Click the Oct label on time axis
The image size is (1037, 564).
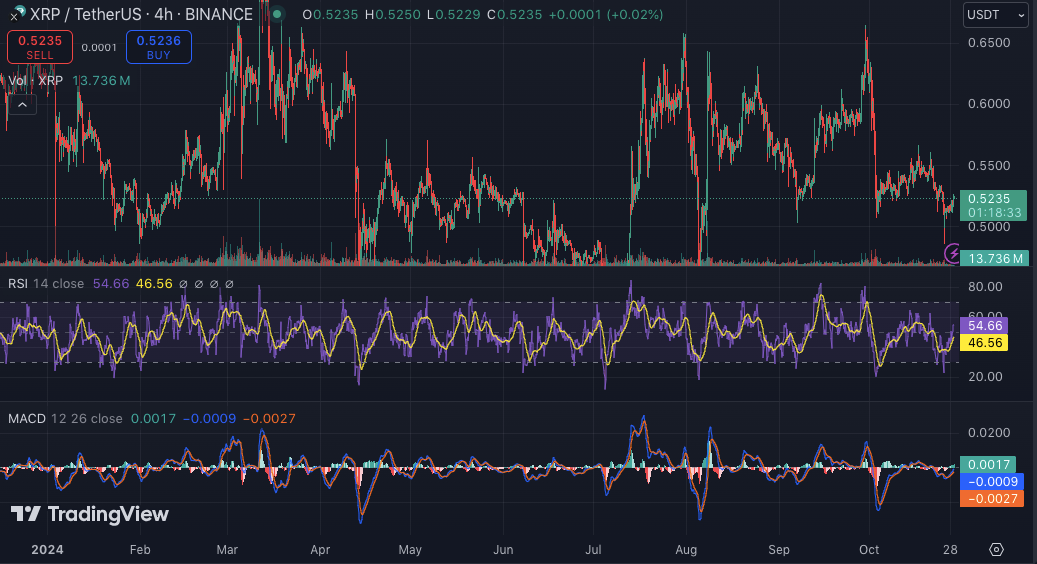pyautogui.click(x=869, y=550)
